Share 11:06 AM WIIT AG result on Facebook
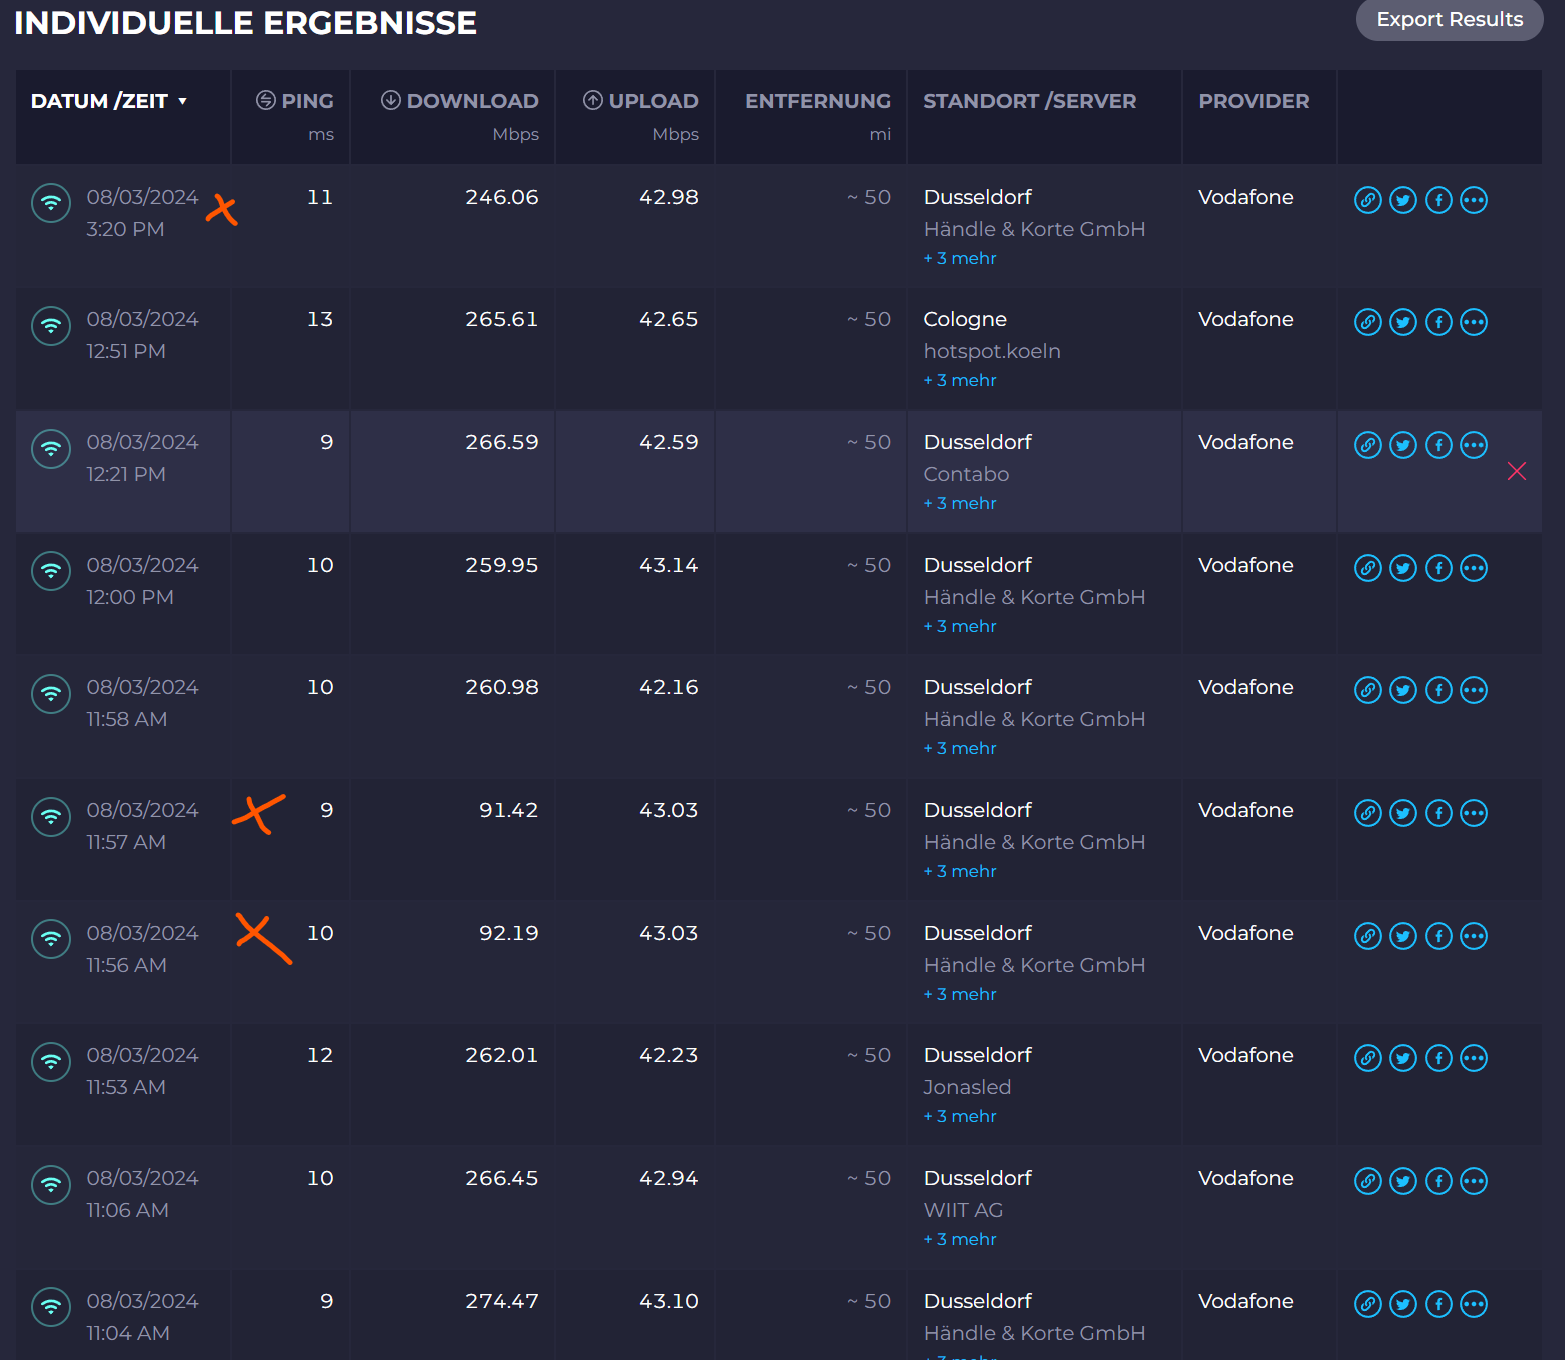Viewport: 1565px width, 1360px height. (x=1439, y=1181)
